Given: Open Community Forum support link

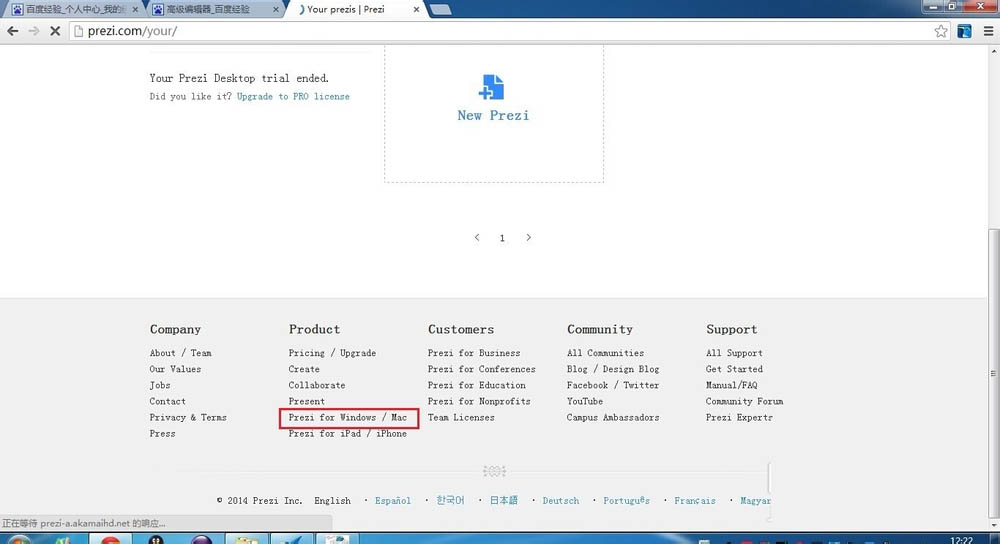Looking at the screenshot, I should [744, 402].
